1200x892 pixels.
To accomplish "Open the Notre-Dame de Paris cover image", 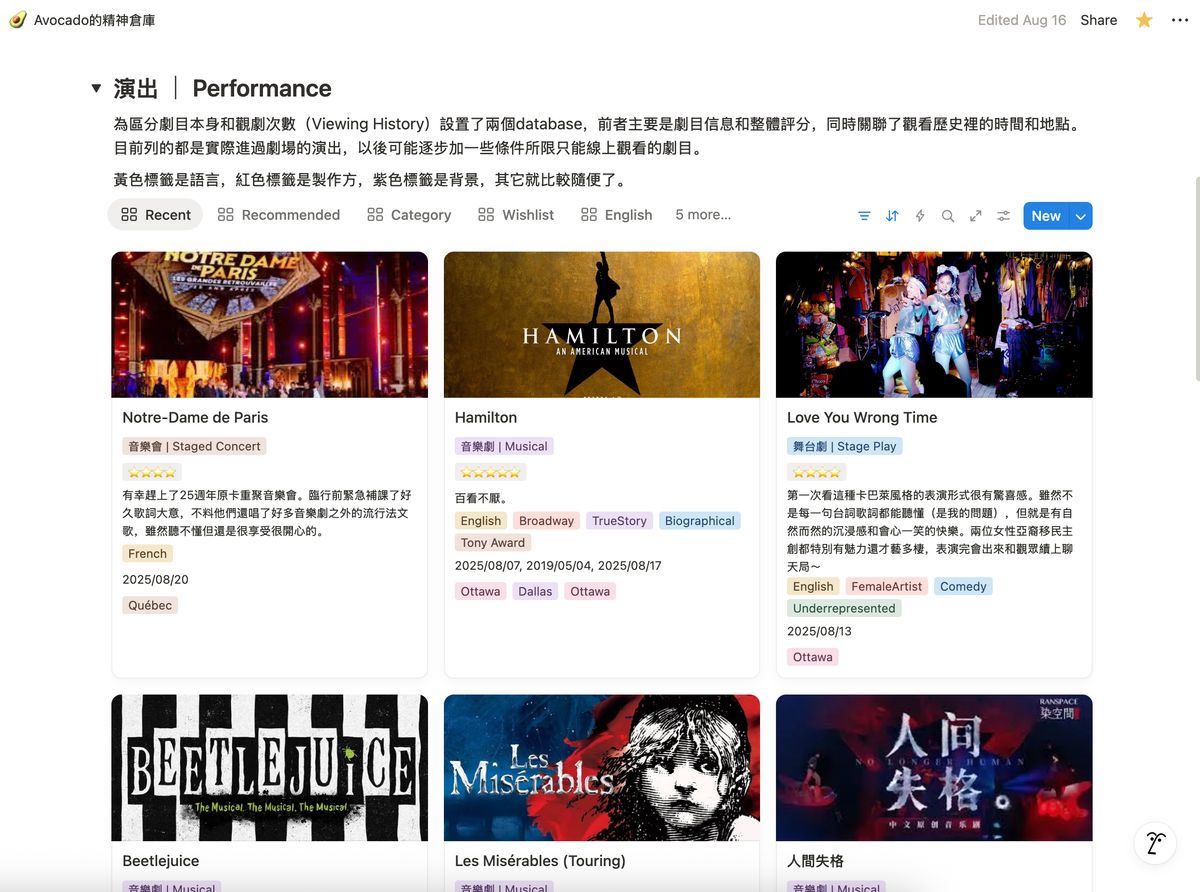I will pyautogui.click(x=270, y=325).
